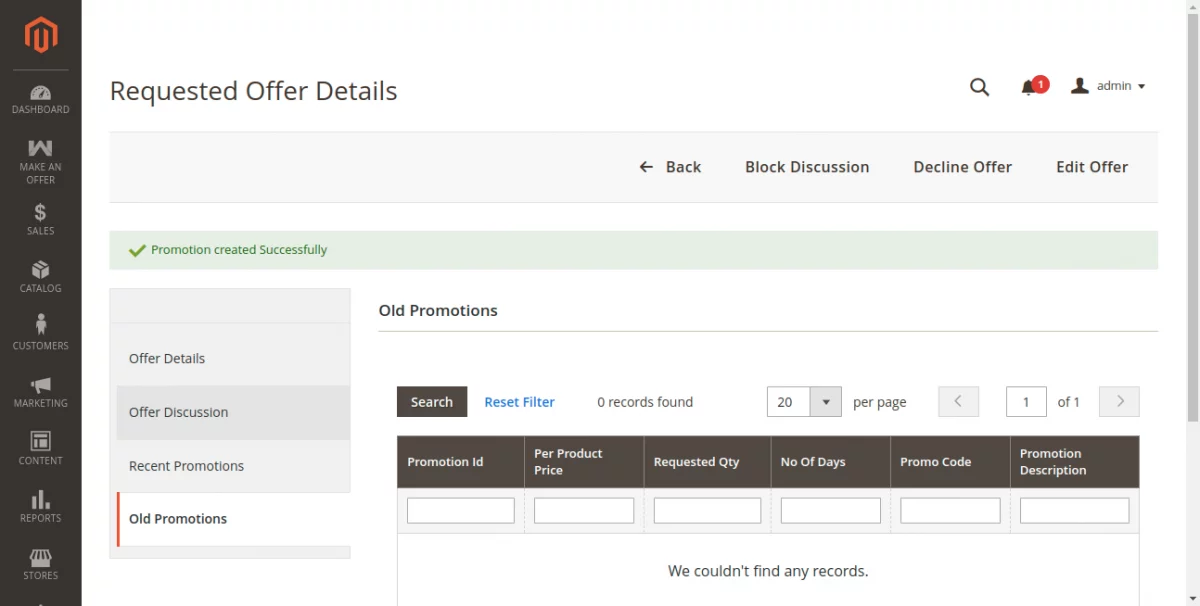Switch to the Recent Promotions tab
Screen dimensions: 1200x606
186,466
